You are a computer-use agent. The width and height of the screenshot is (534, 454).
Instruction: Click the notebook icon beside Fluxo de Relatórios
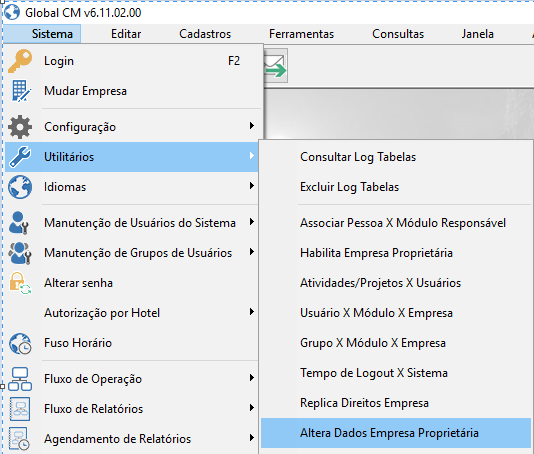click(20, 409)
